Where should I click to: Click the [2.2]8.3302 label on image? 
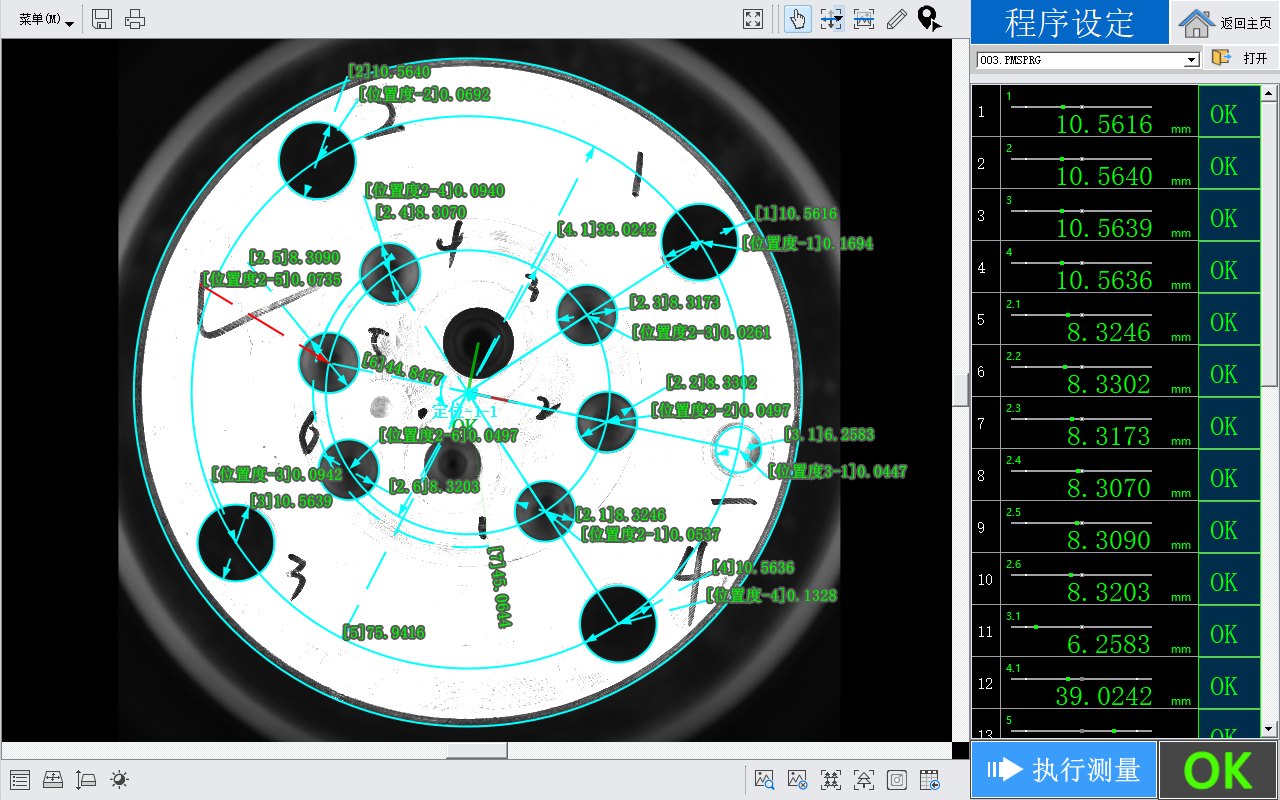coord(711,383)
